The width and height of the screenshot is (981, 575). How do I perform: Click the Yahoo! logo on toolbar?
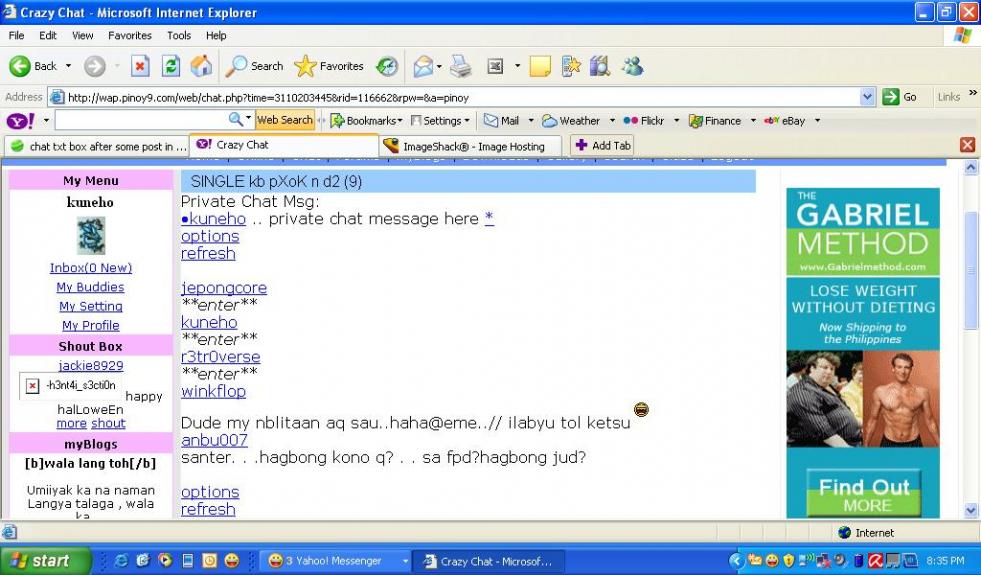[21, 121]
